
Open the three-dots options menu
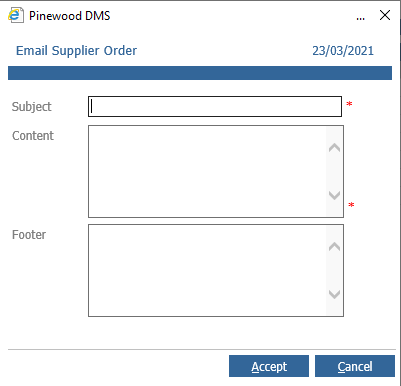[360, 18]
